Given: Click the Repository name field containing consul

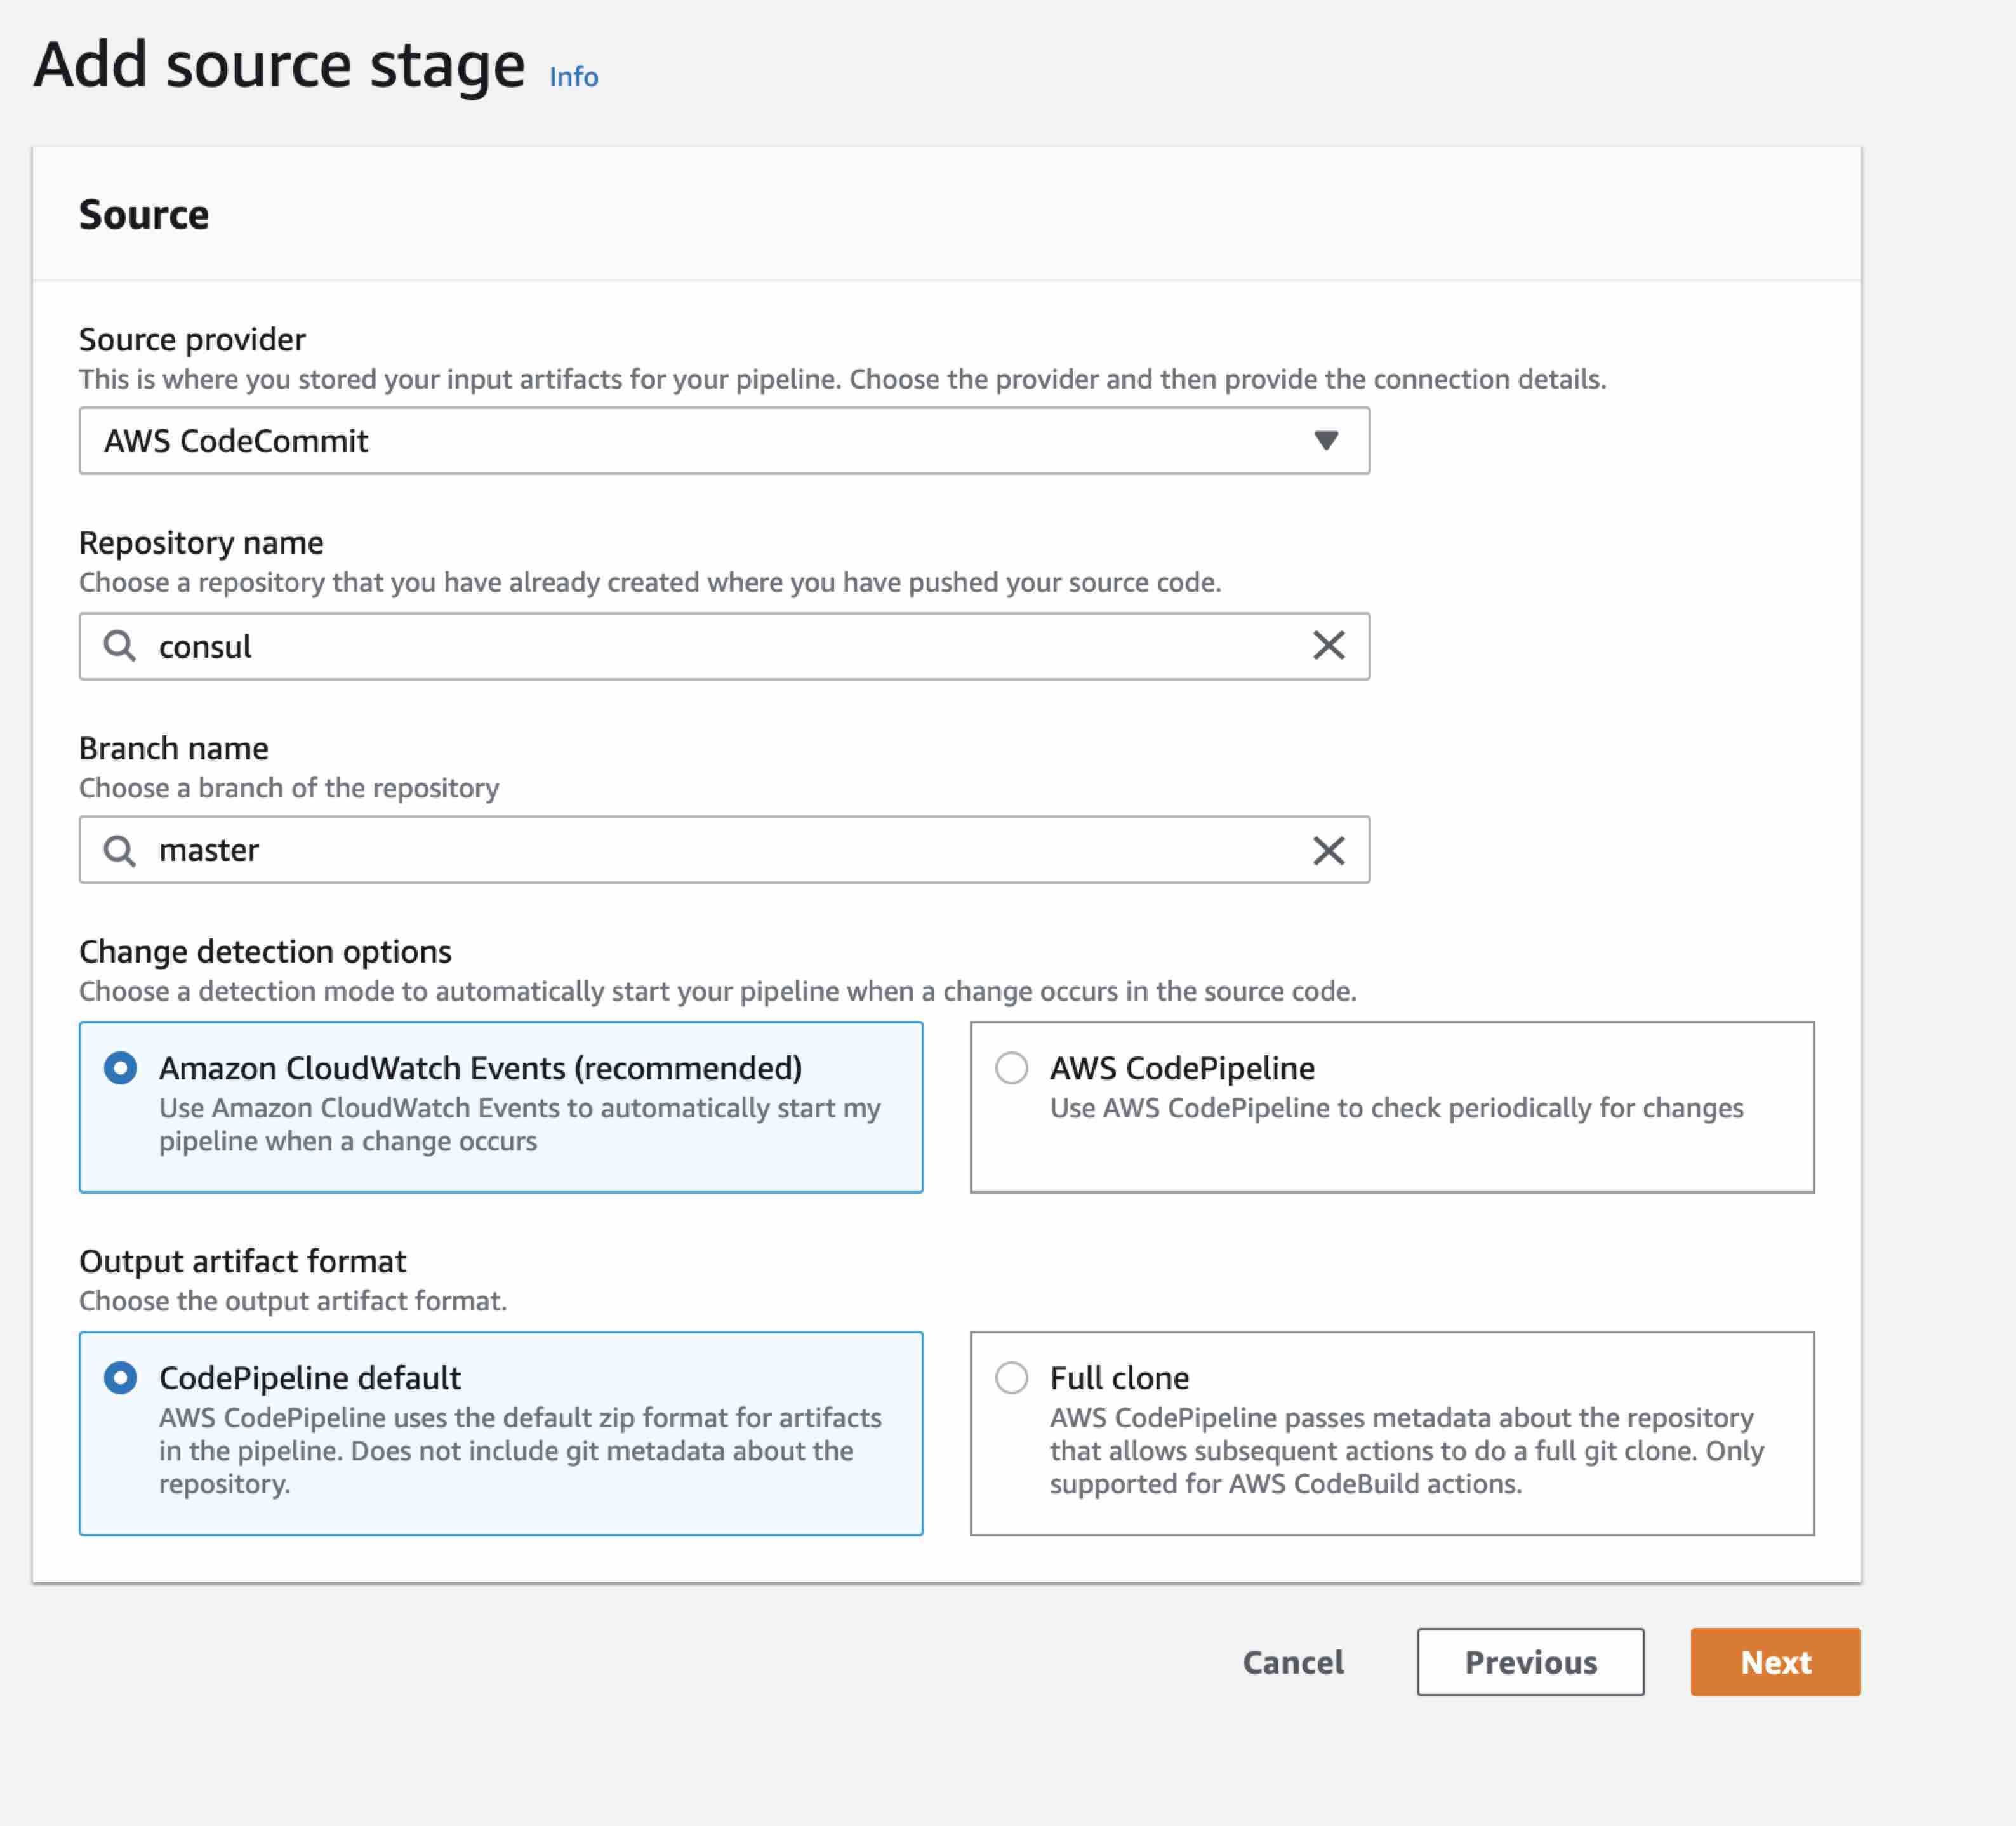Looking at the screenshot, I should coord(724,646).
